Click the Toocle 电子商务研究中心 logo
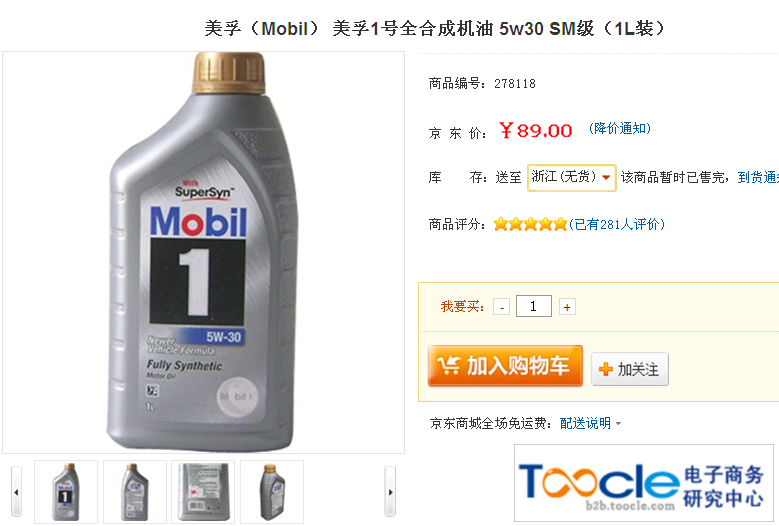Image resolution: width=779 pixels, height=526 pixels. (x=644, y=483)
